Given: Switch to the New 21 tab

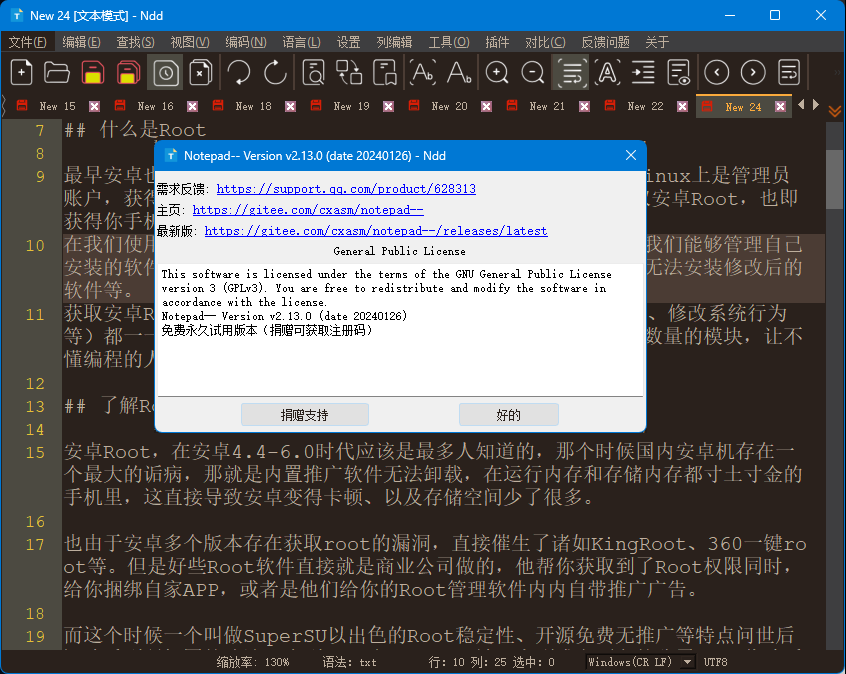Looking at the screenshot, I should point(547,106).
